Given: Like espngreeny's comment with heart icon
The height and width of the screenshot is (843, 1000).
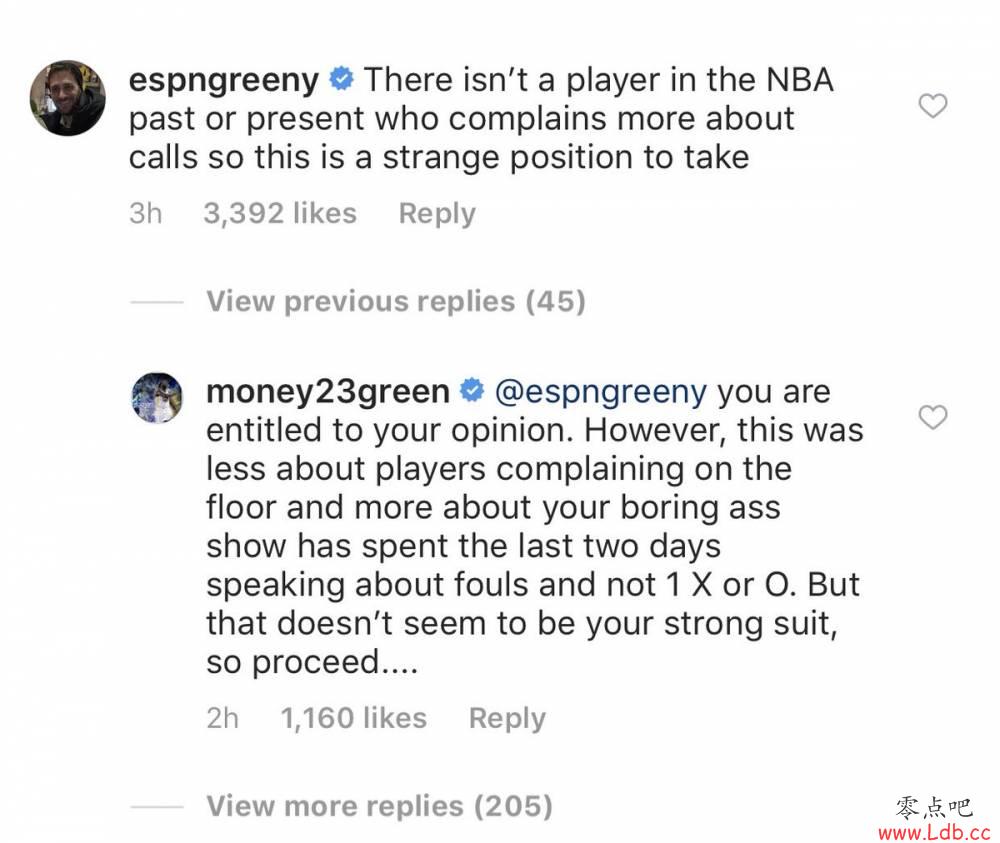Looking at the screenshot, I should point(932,106).
